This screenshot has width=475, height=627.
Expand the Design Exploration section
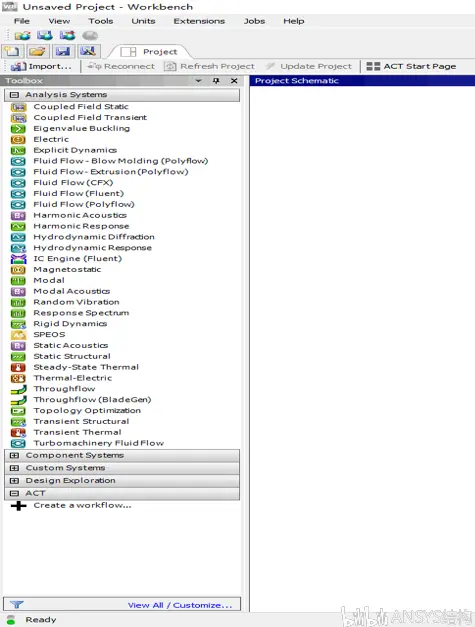click(14, 481)
